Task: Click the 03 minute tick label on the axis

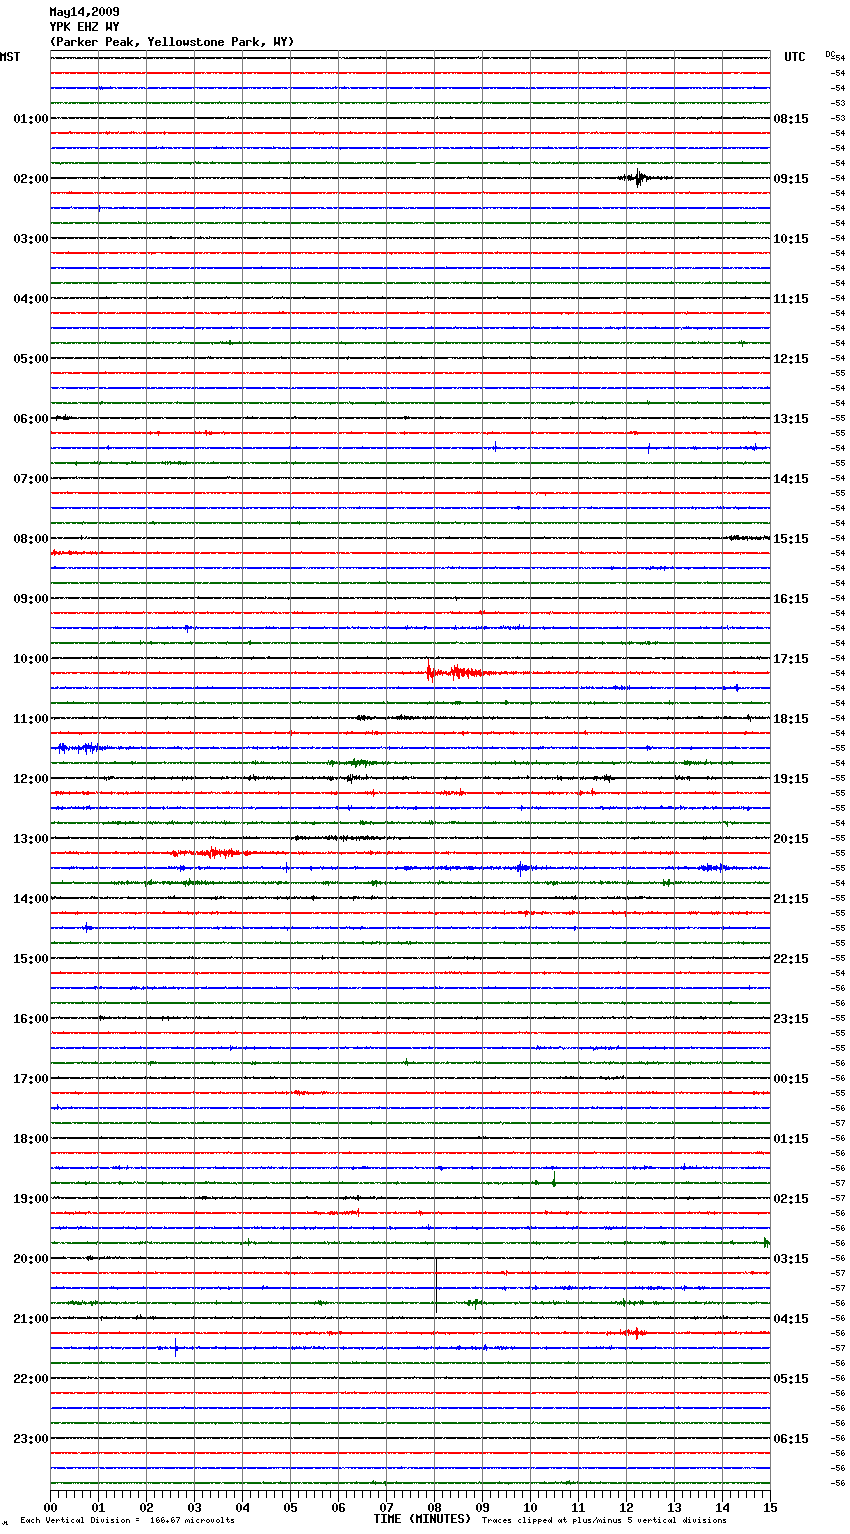Action: [x=194, y=1507]
